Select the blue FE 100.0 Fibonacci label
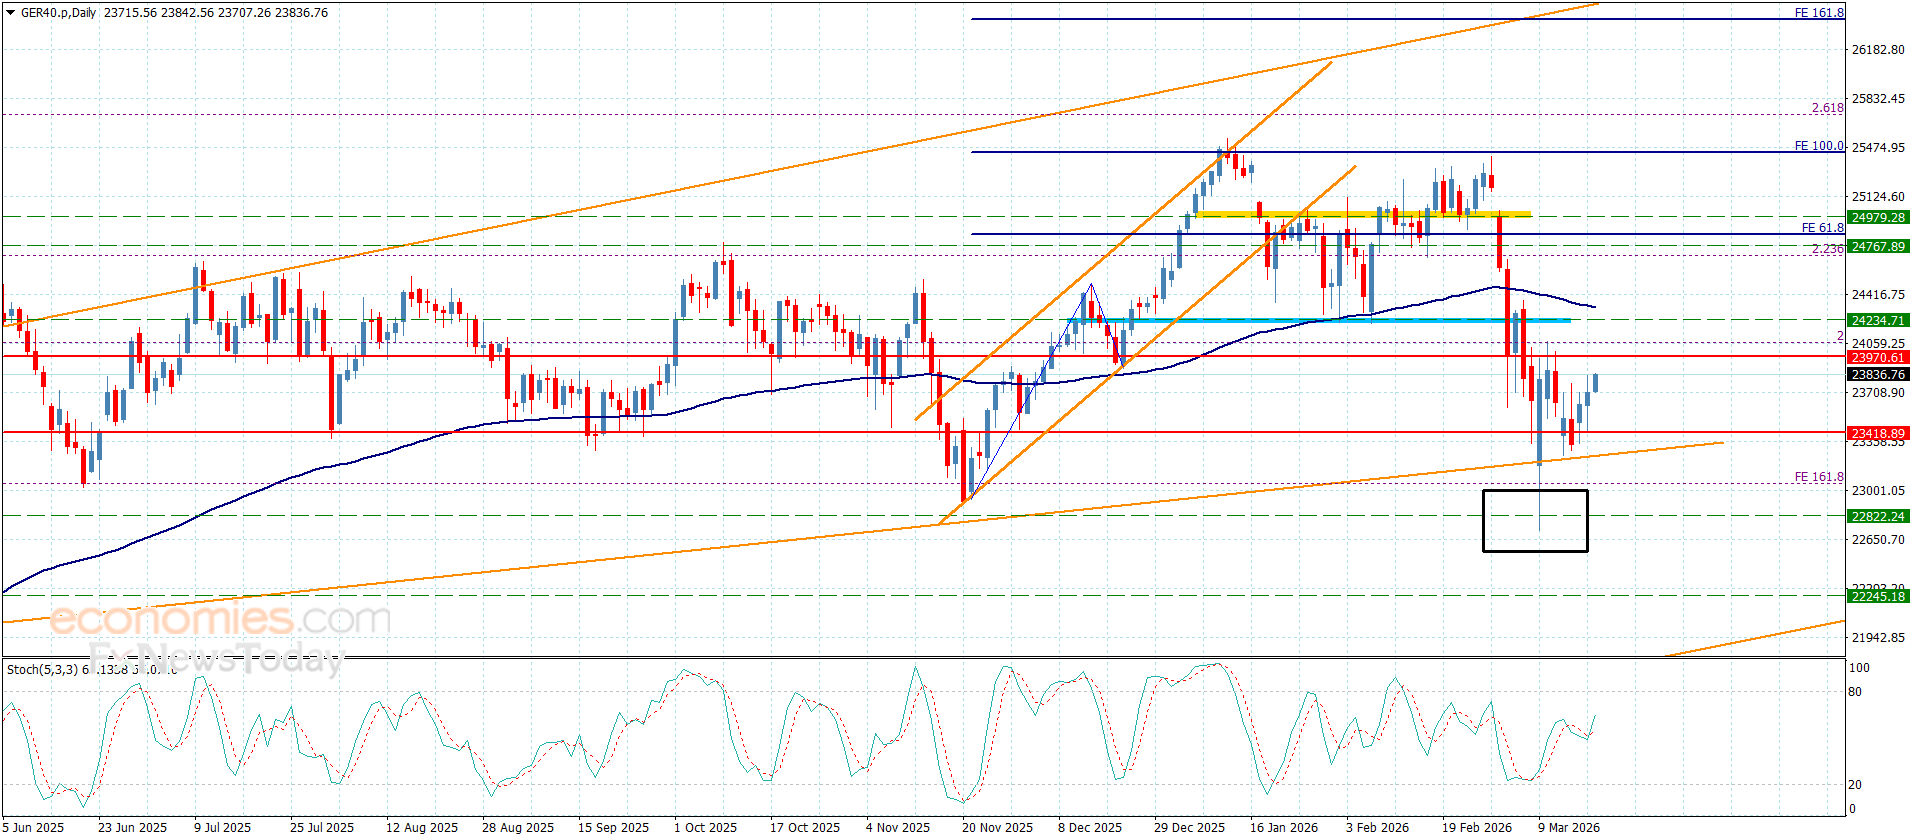 pos(1819,146)
